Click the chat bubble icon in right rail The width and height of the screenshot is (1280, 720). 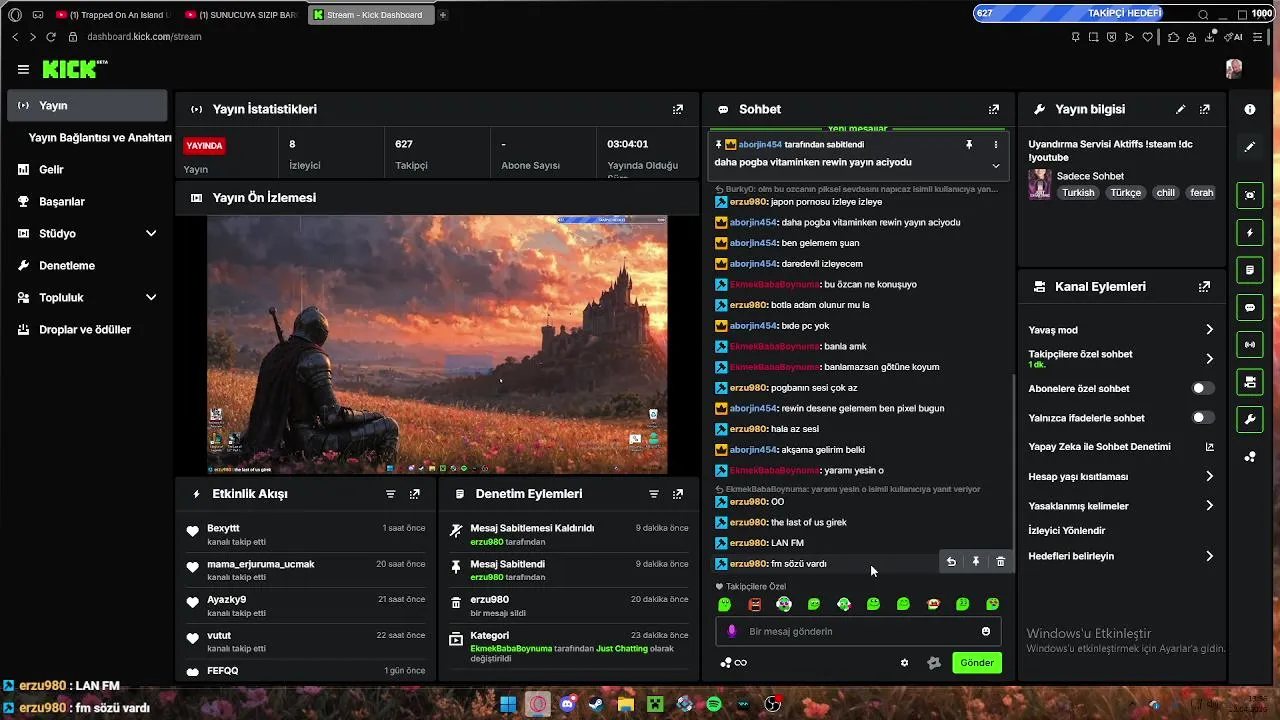tap(1250, 307)
